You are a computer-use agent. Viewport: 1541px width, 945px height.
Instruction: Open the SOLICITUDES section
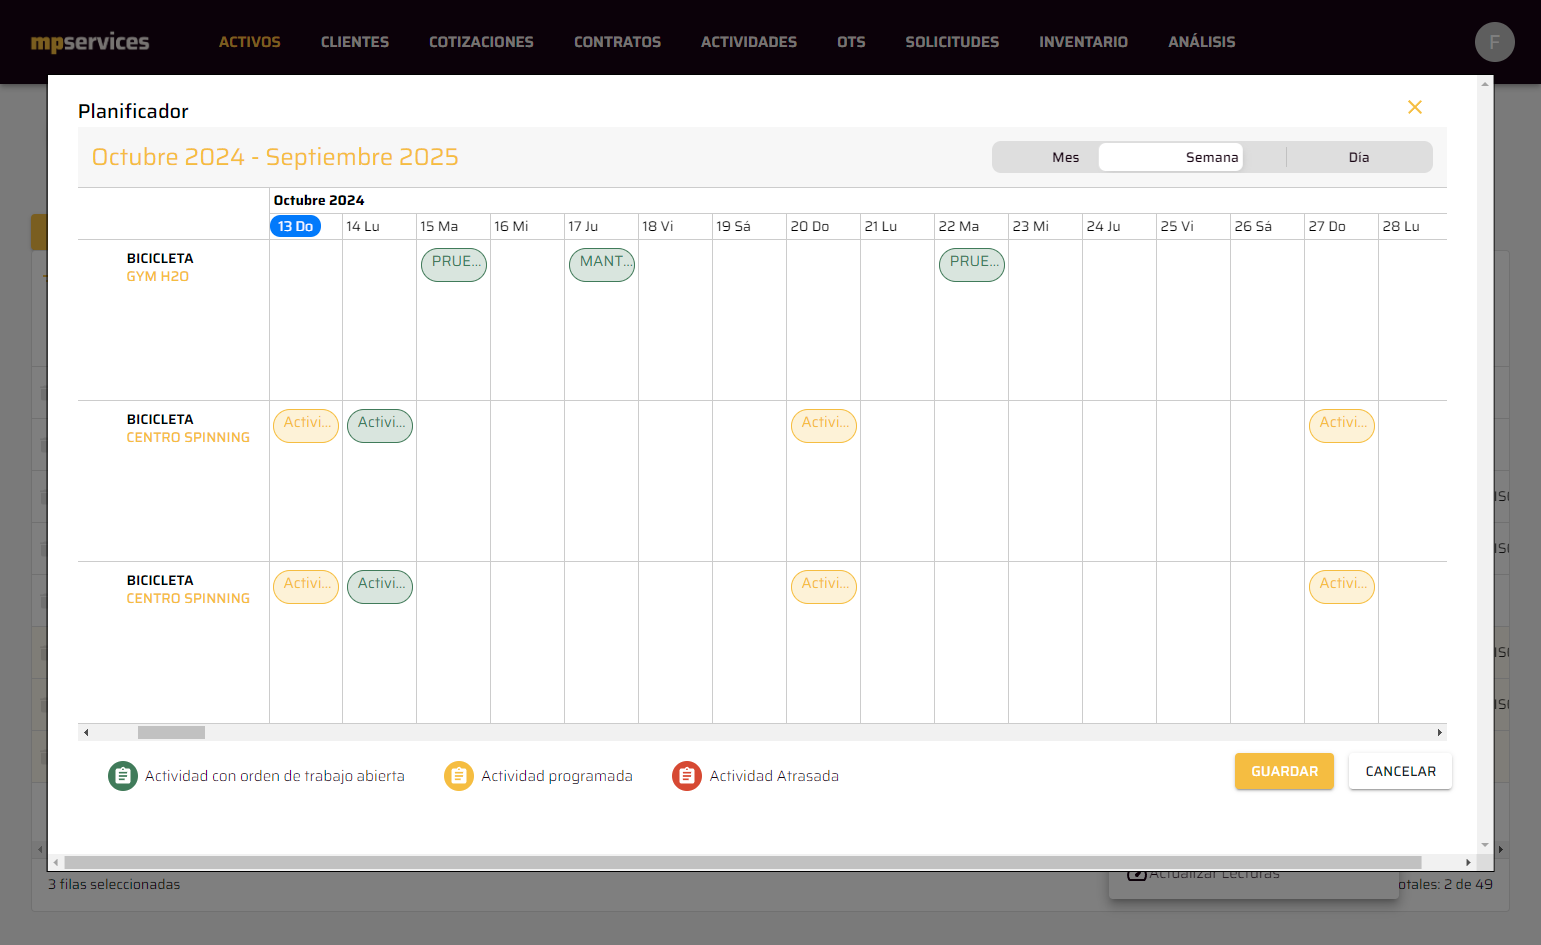952,42
